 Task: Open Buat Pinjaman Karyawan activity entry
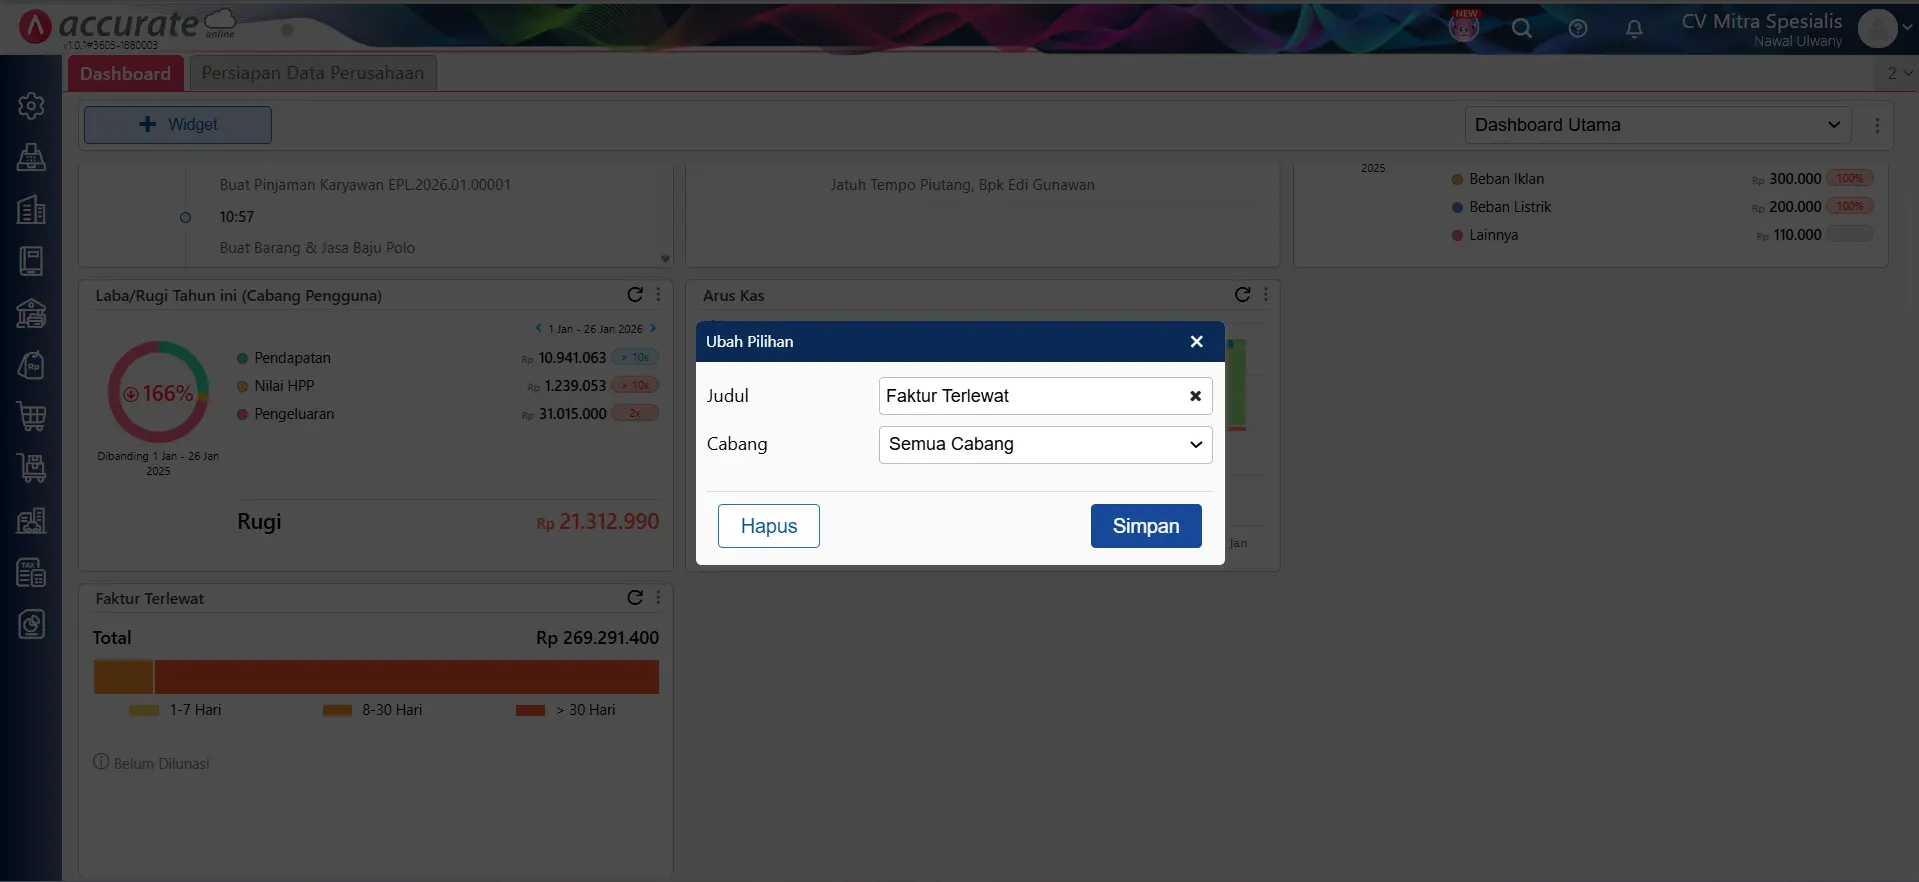click(365, 185)
